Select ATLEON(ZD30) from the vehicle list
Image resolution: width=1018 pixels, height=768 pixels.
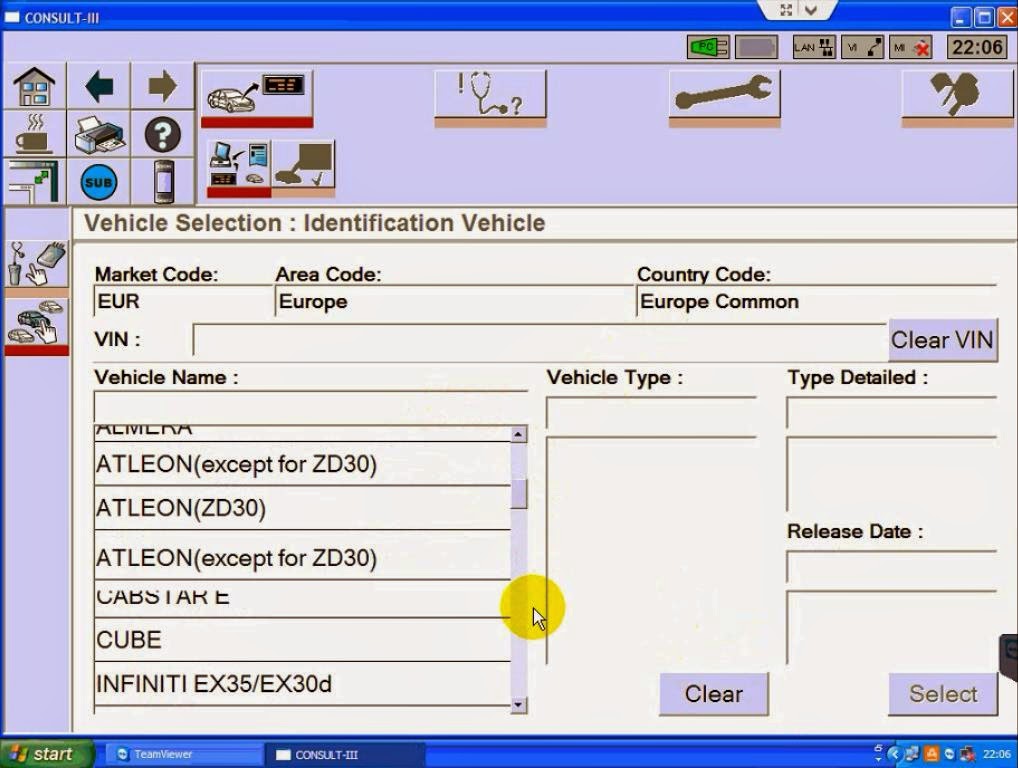coord(303,508)
